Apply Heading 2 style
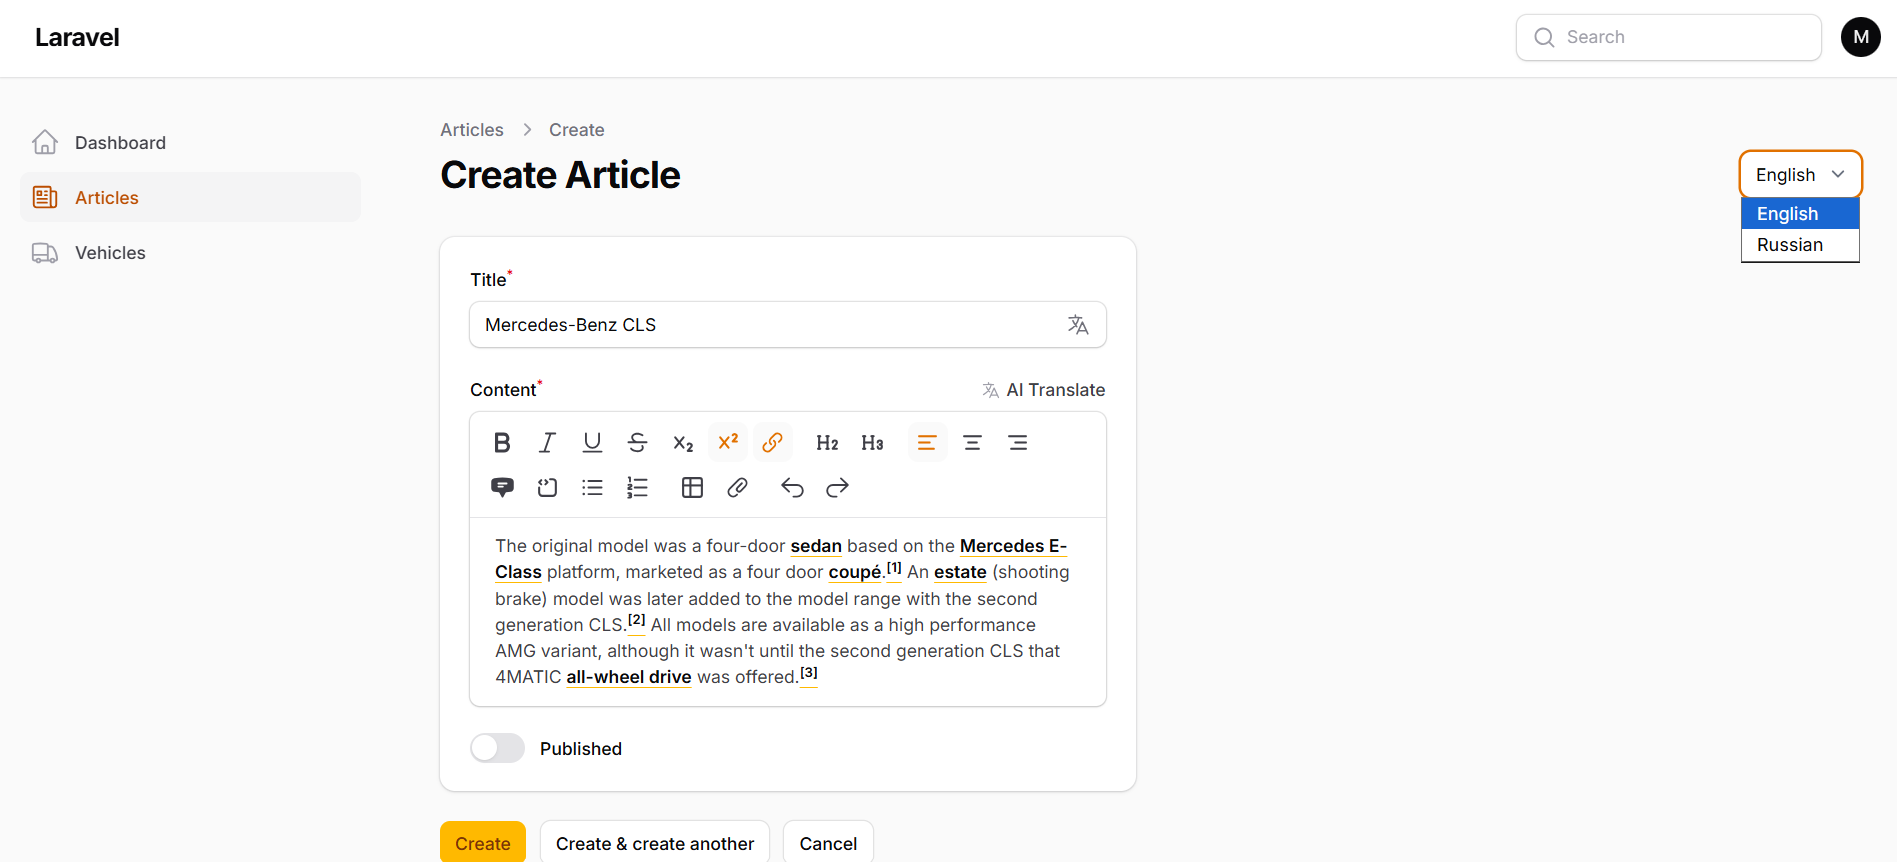 [827, 443]
